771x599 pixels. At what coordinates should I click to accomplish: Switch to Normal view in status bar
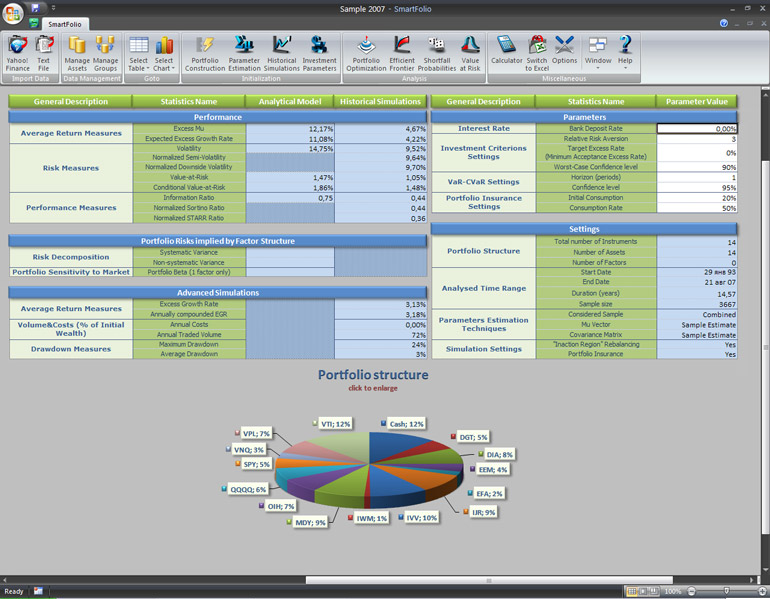(x=632, y=591)
